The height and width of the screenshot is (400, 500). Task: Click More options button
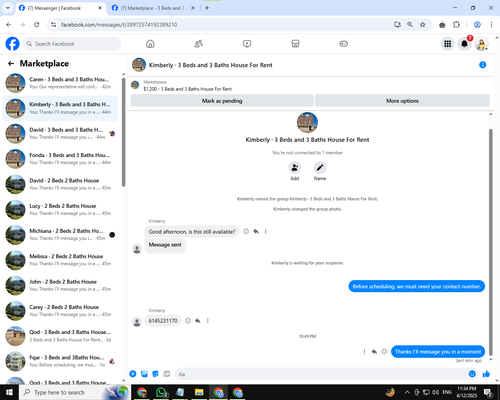pos(402,101)
